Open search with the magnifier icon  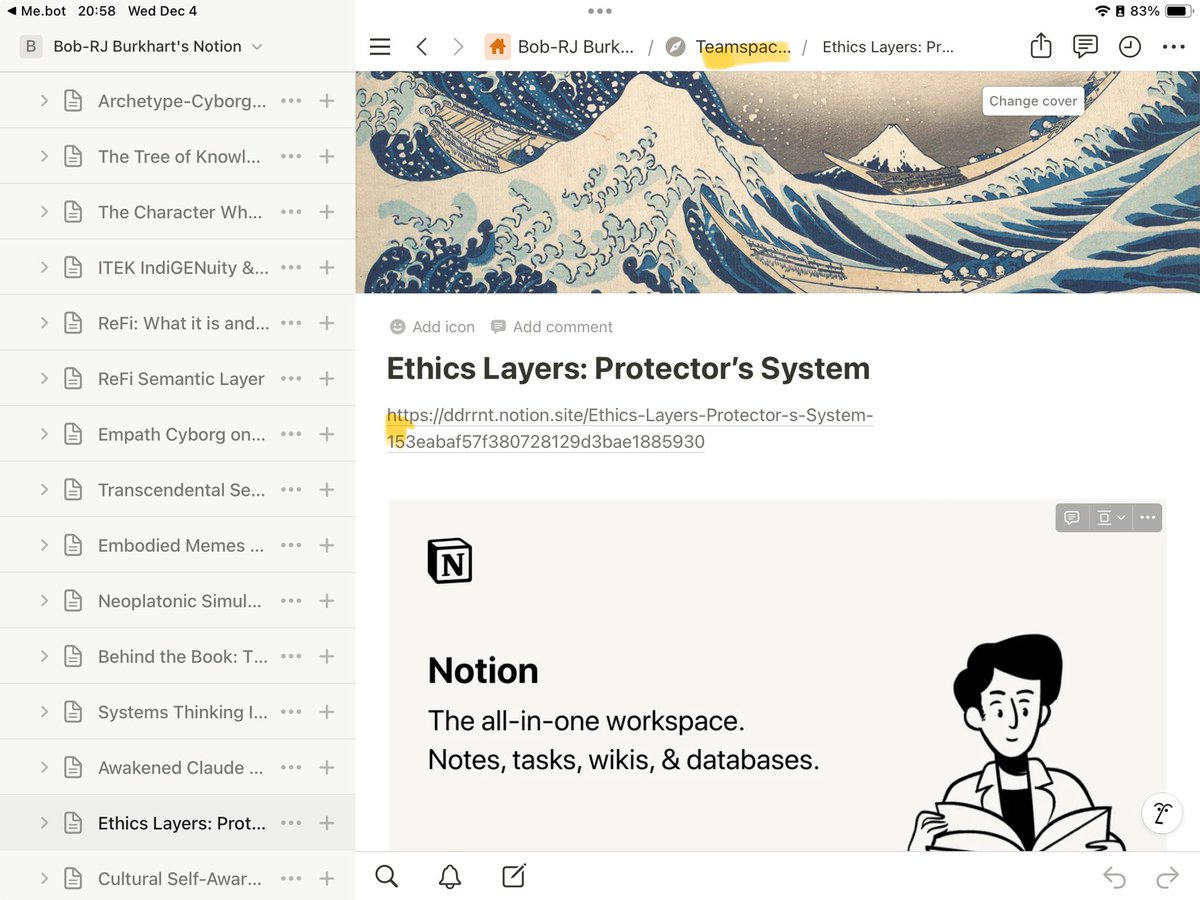(387, 877)
